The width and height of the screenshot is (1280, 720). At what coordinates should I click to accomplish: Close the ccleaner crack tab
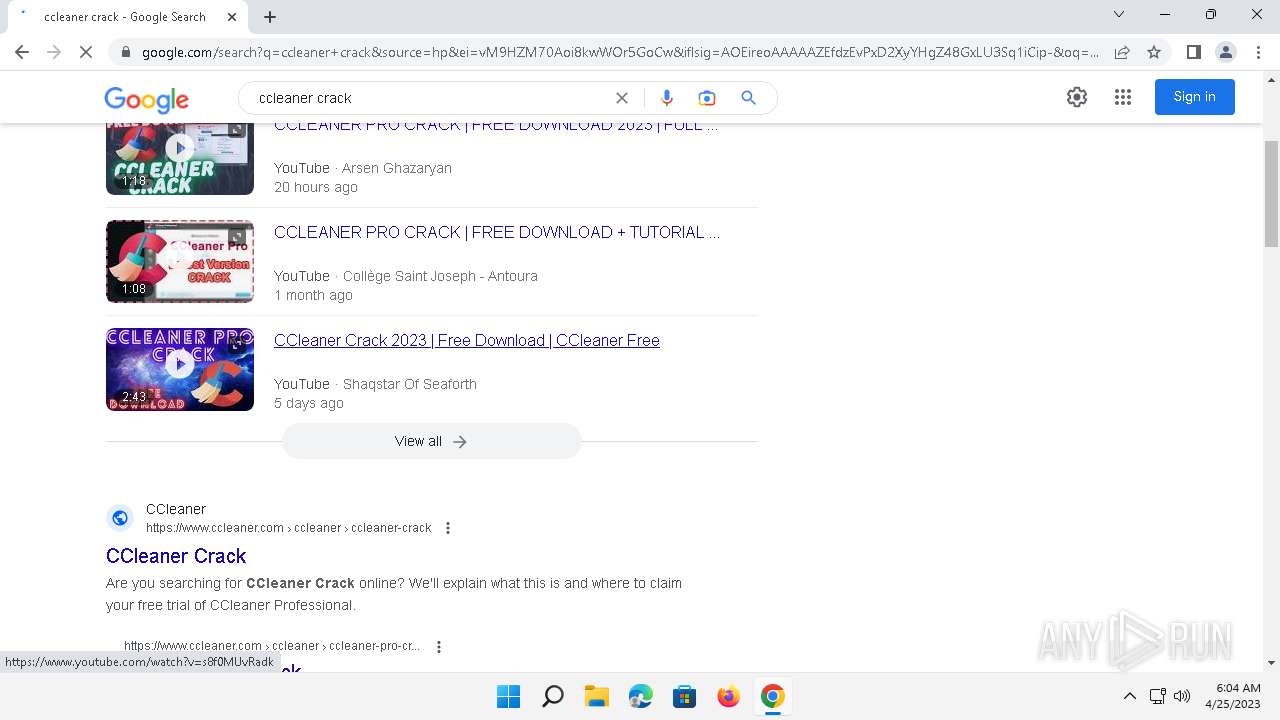pyautogui.click(x=233, y=17)
